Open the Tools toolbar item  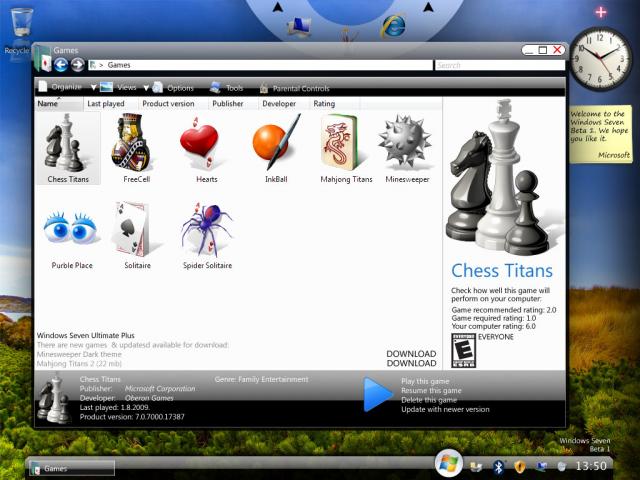click(x=227, y=88)
